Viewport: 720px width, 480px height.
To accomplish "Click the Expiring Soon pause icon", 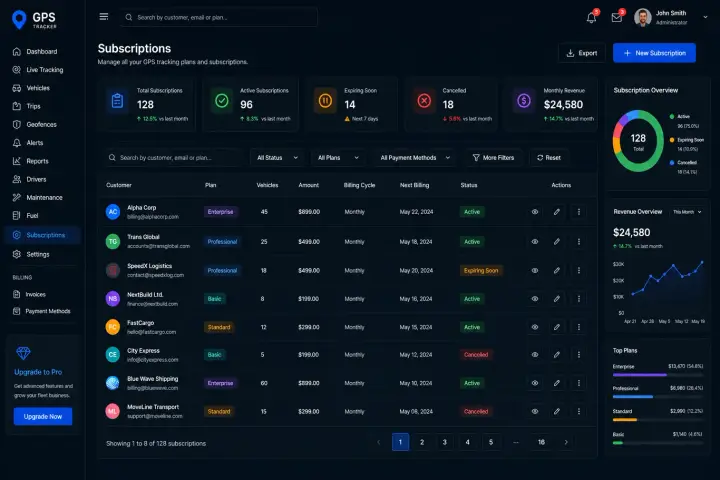I will tap(325, 100).
